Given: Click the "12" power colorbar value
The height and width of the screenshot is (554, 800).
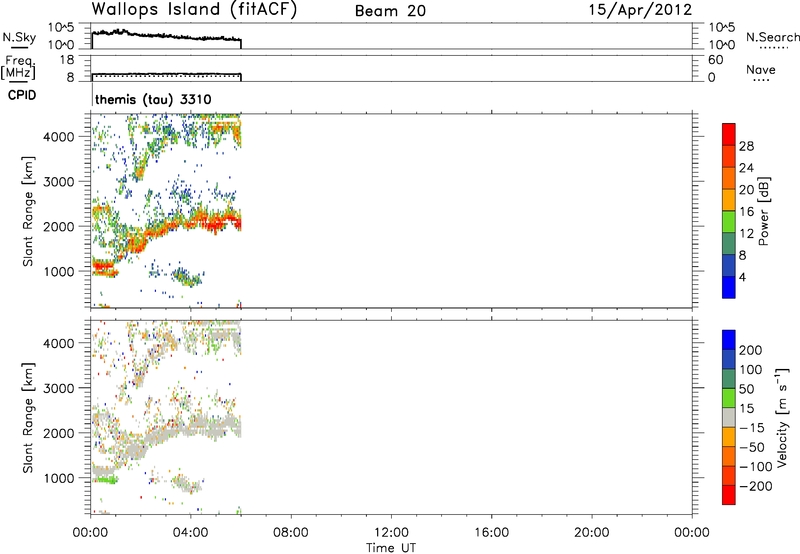Looking at the screenshot, I should coord(746,234).
